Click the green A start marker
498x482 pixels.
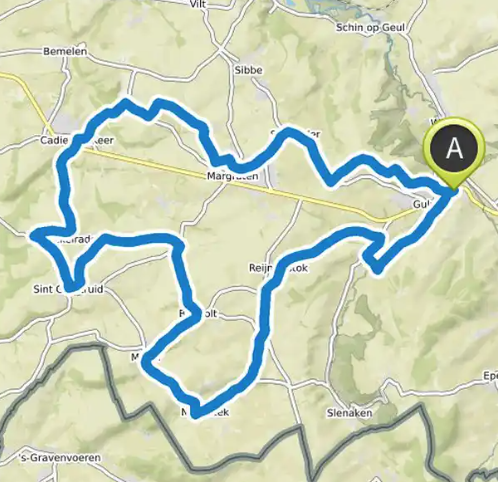click(x=454, y=153)
